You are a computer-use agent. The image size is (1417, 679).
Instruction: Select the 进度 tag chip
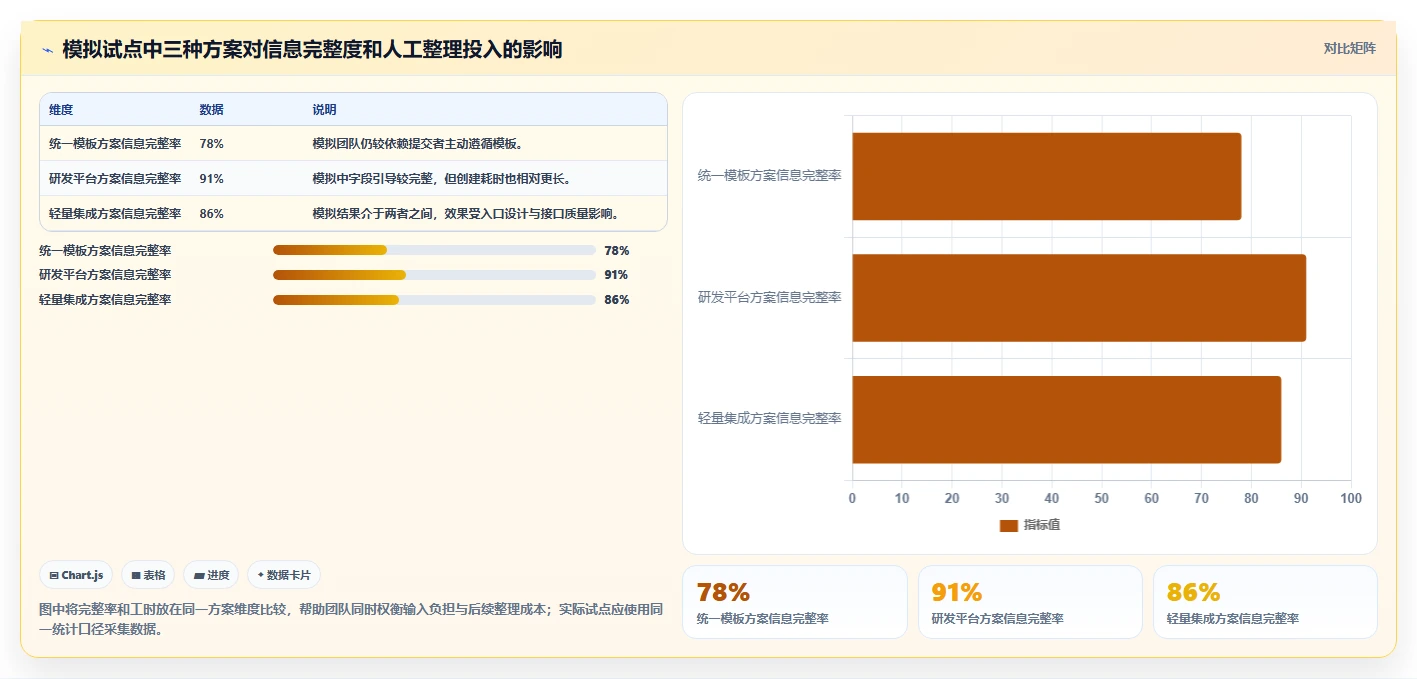(x=211, y=575)
